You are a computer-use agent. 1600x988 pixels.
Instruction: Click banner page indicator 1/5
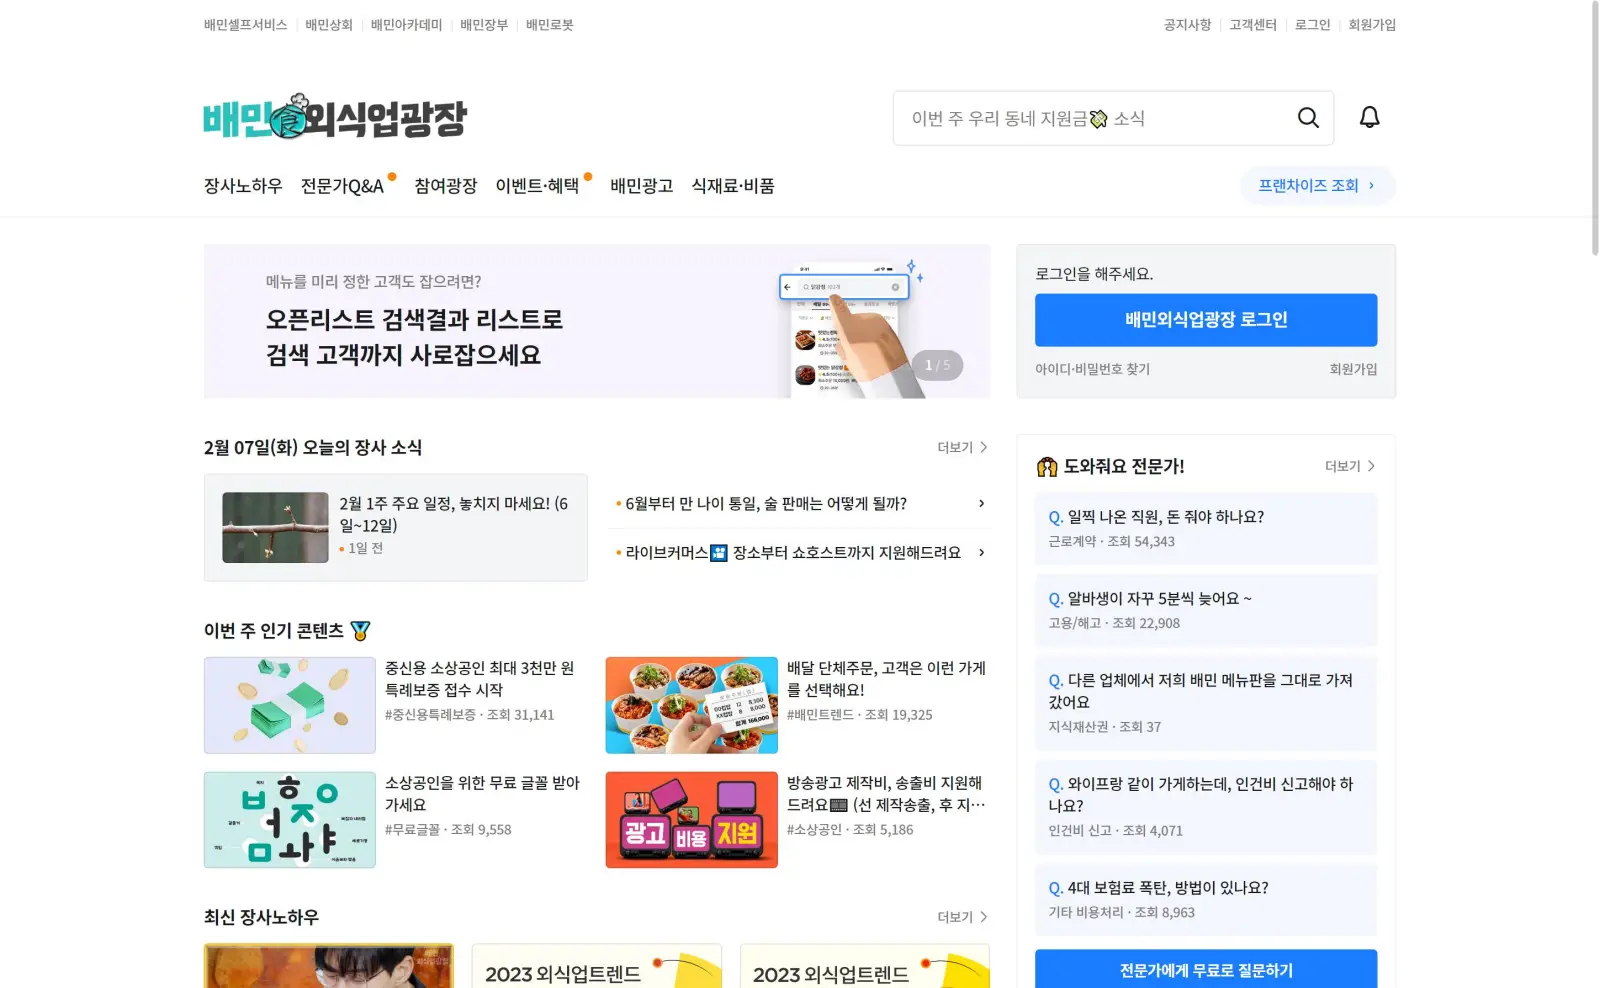pos(937,365)
